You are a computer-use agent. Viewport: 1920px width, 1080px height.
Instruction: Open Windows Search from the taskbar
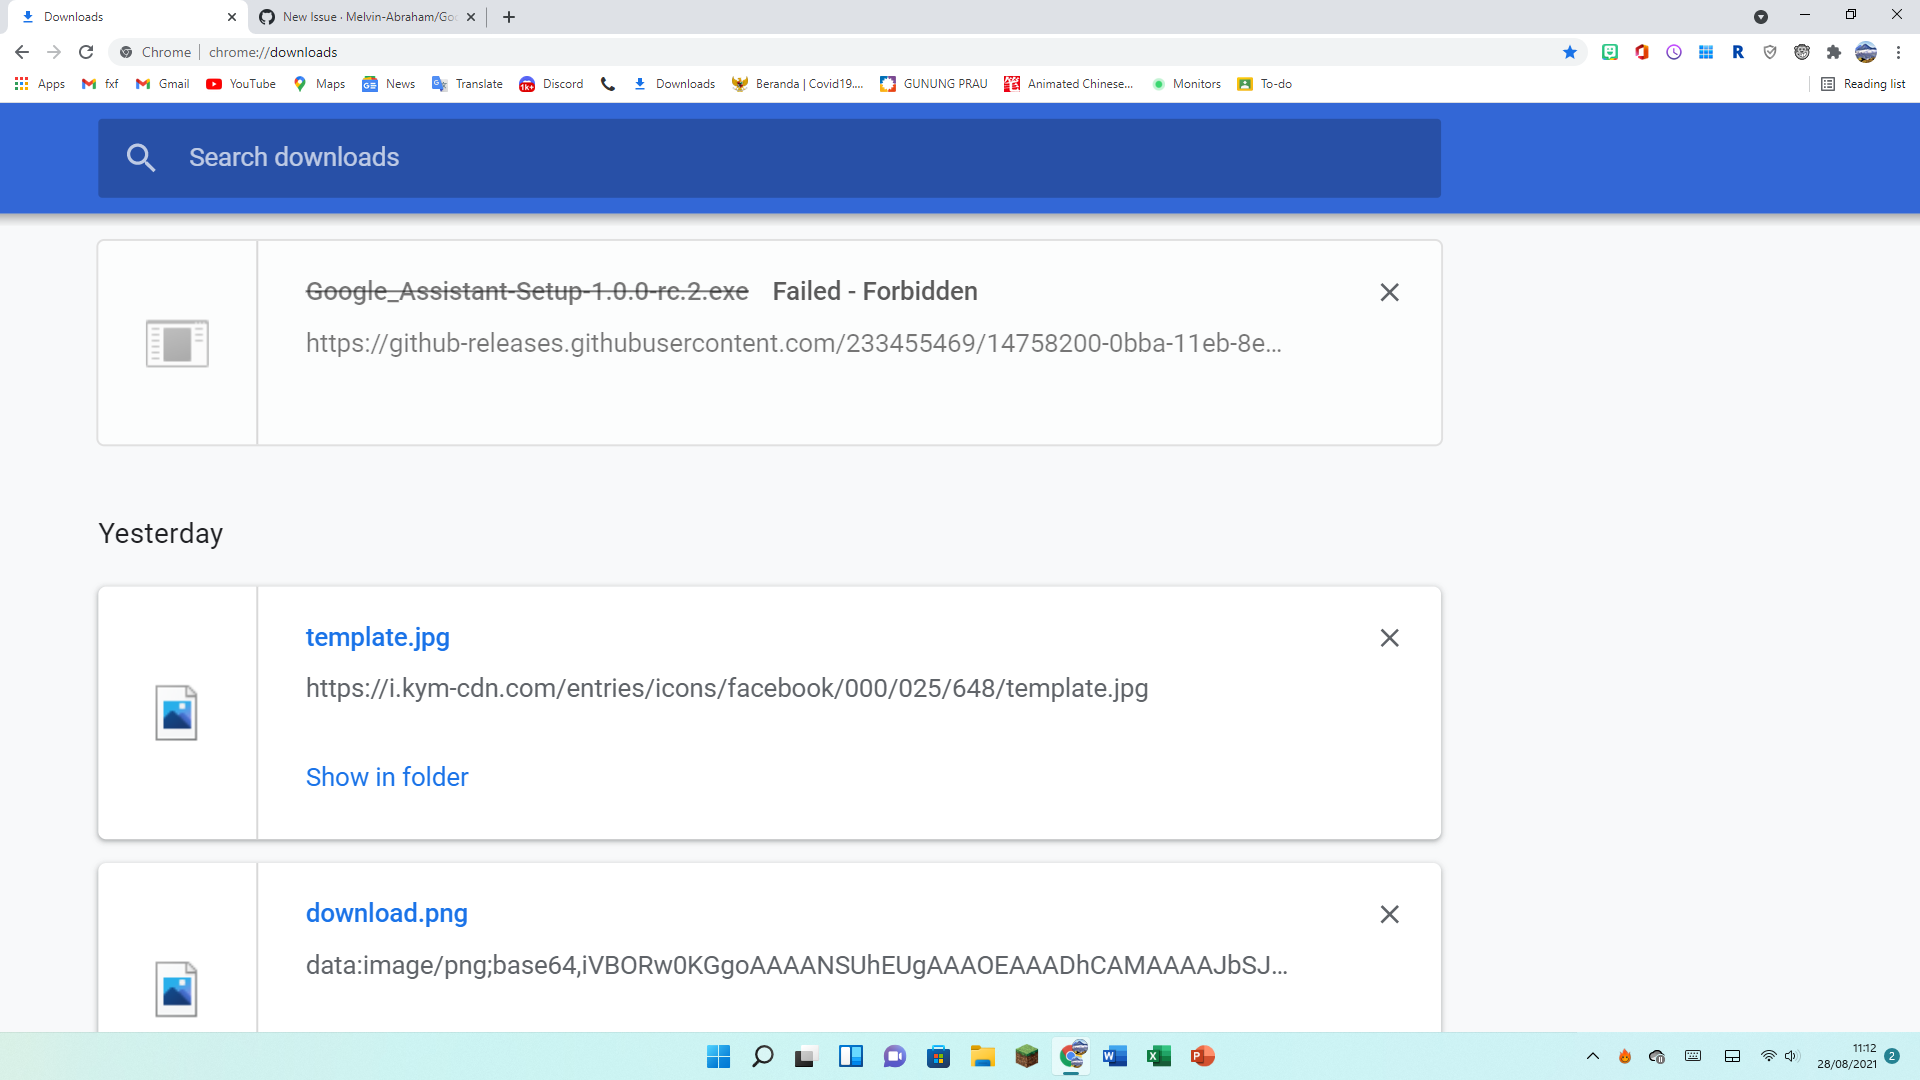(x=762, y=1056)
